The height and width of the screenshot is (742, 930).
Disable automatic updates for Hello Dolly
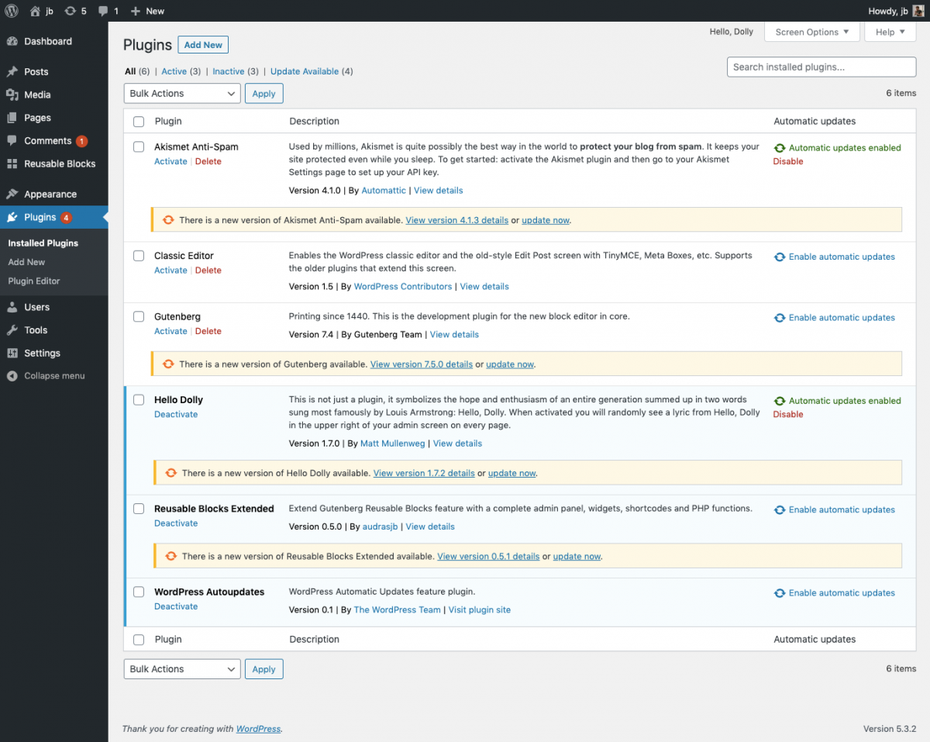788,414
